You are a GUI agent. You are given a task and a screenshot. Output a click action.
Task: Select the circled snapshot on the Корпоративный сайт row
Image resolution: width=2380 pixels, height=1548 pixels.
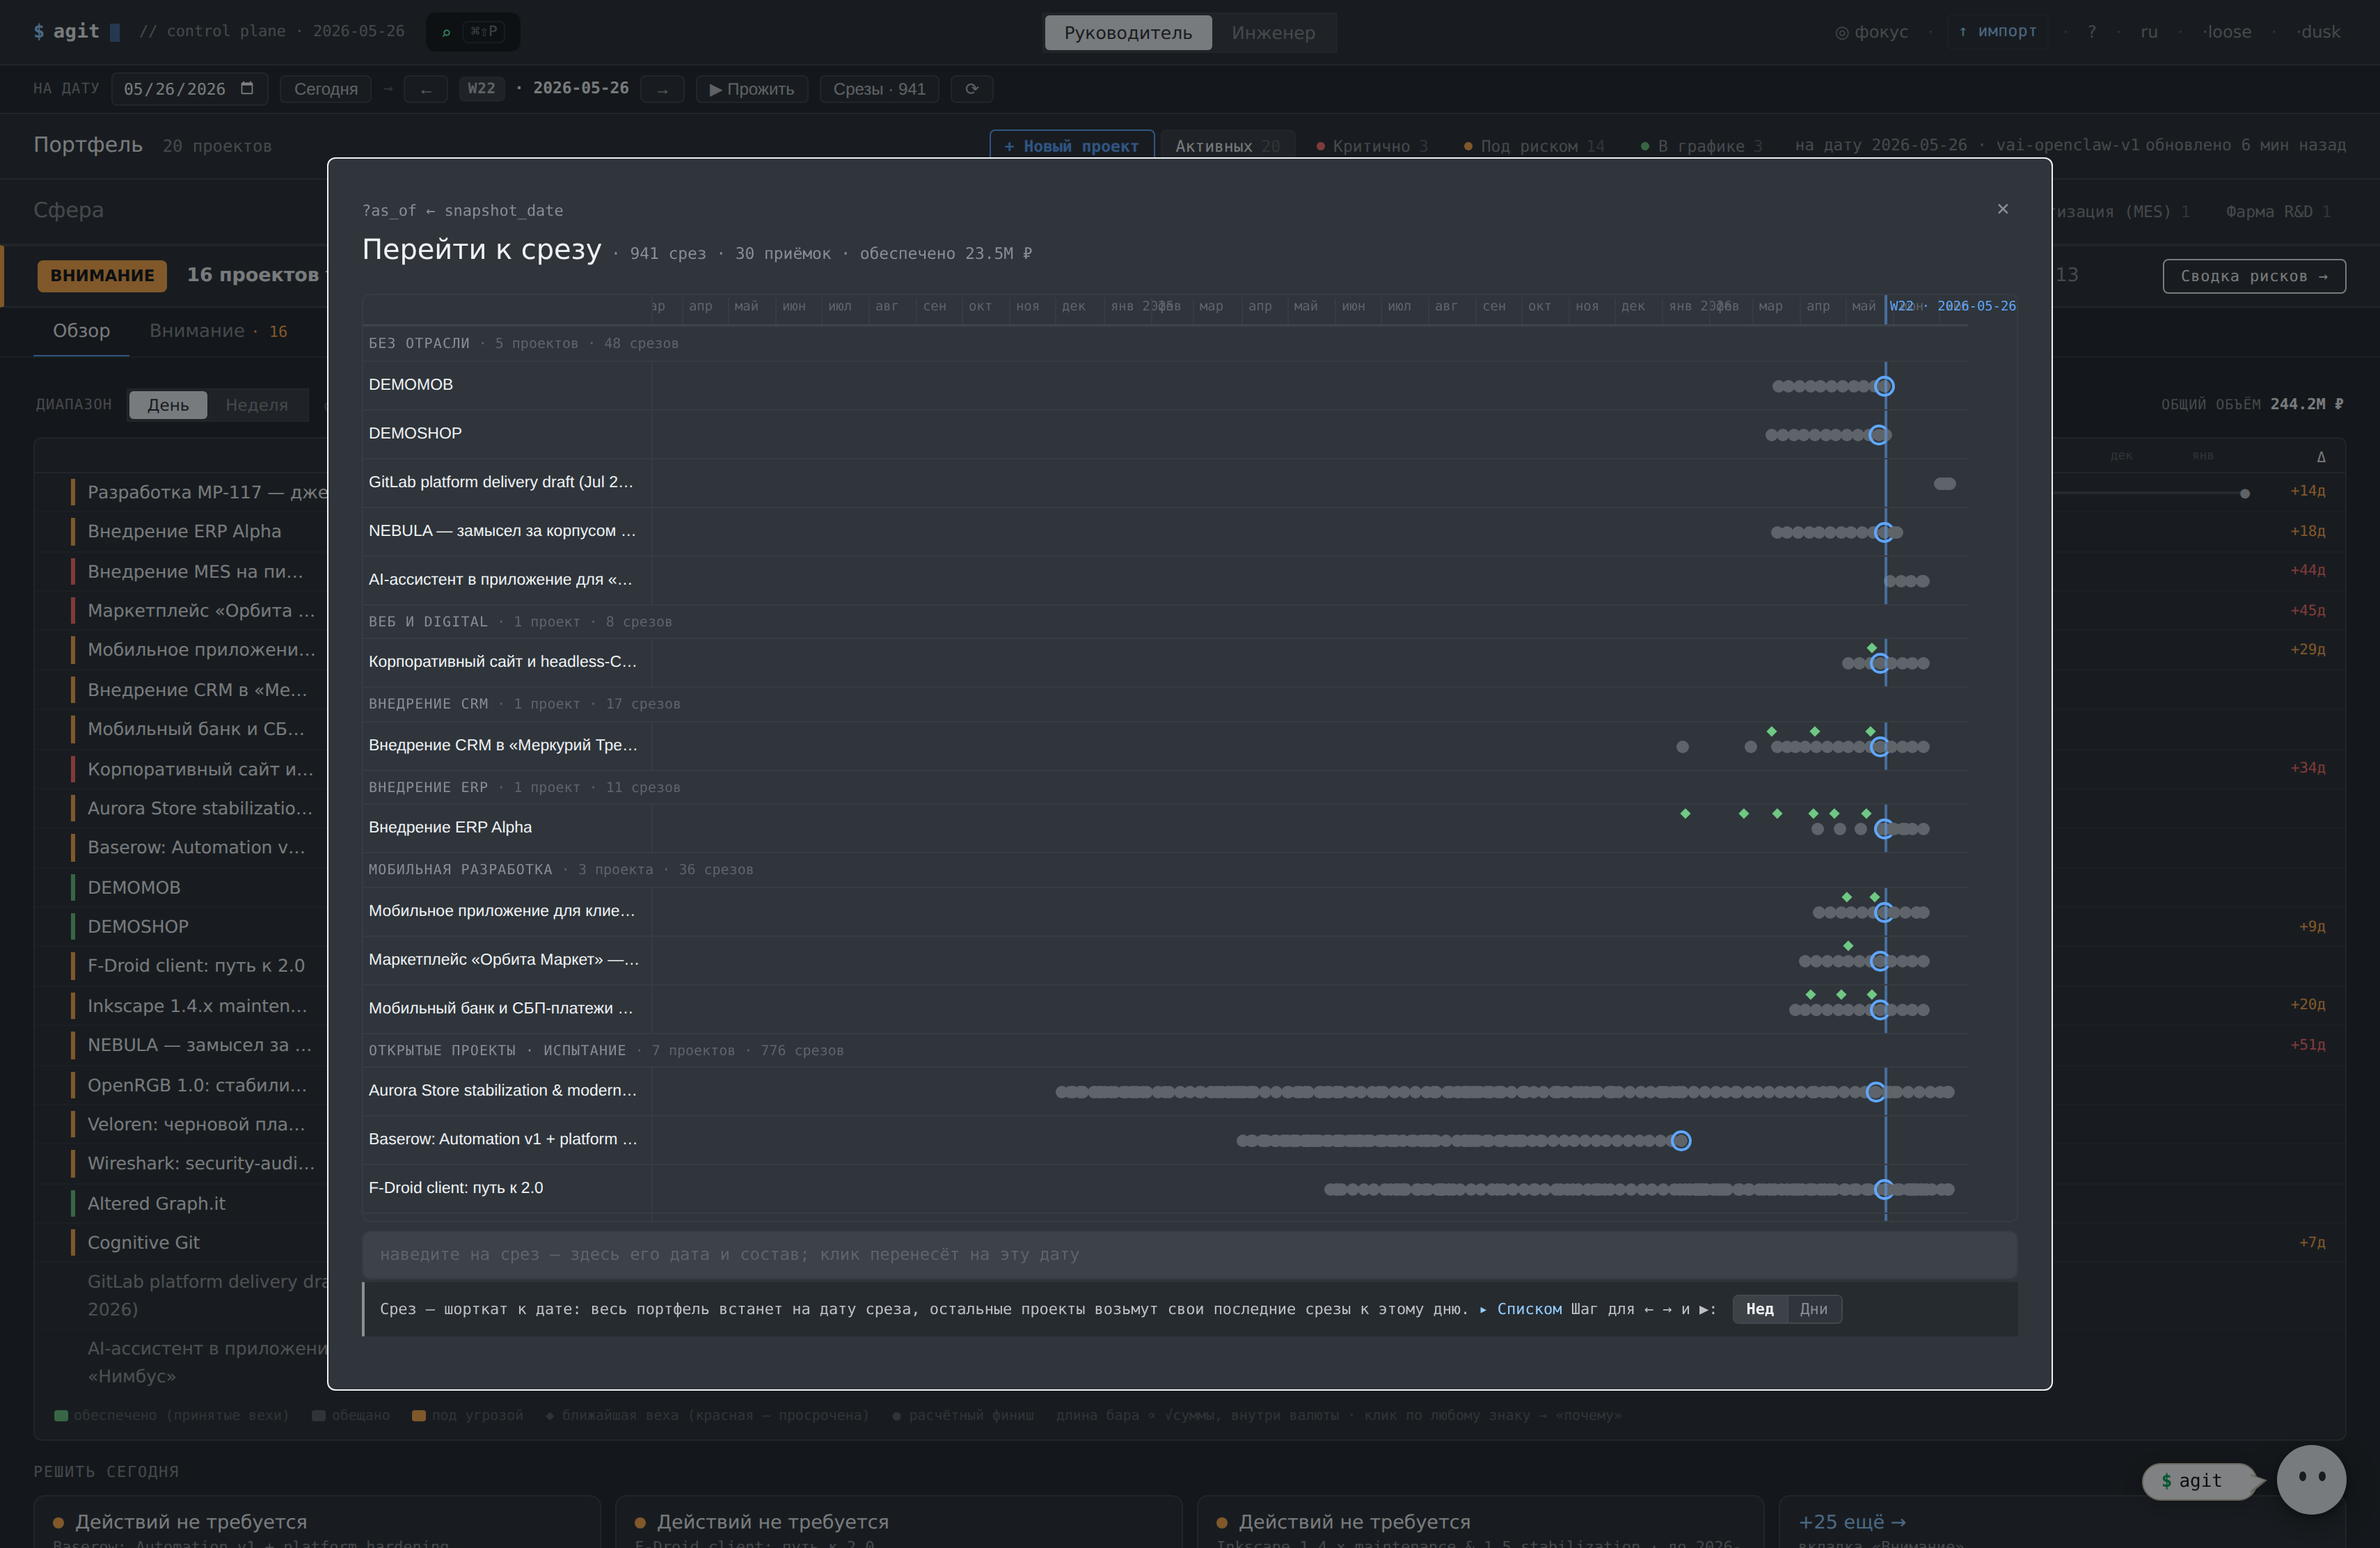click(x=1880, y=663)
